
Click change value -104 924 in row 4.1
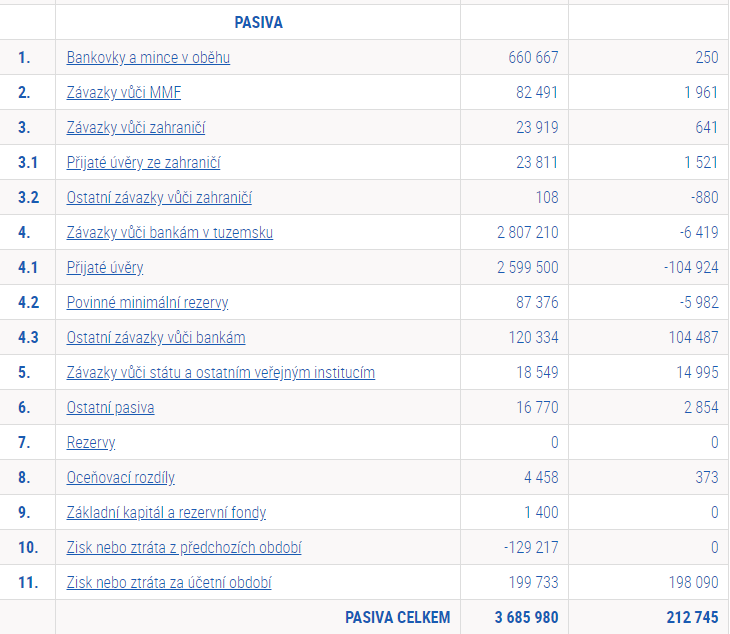[691, 268]
